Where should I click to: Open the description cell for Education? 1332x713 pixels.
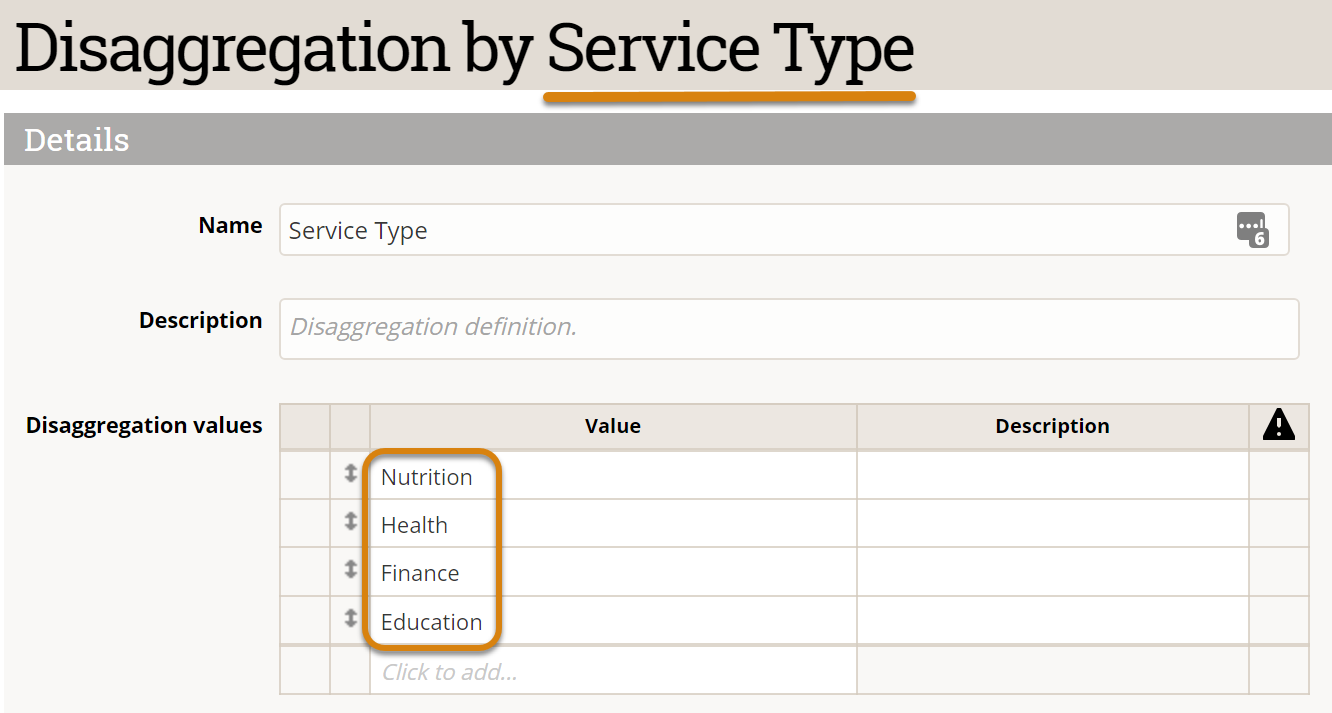[1052, 621]
